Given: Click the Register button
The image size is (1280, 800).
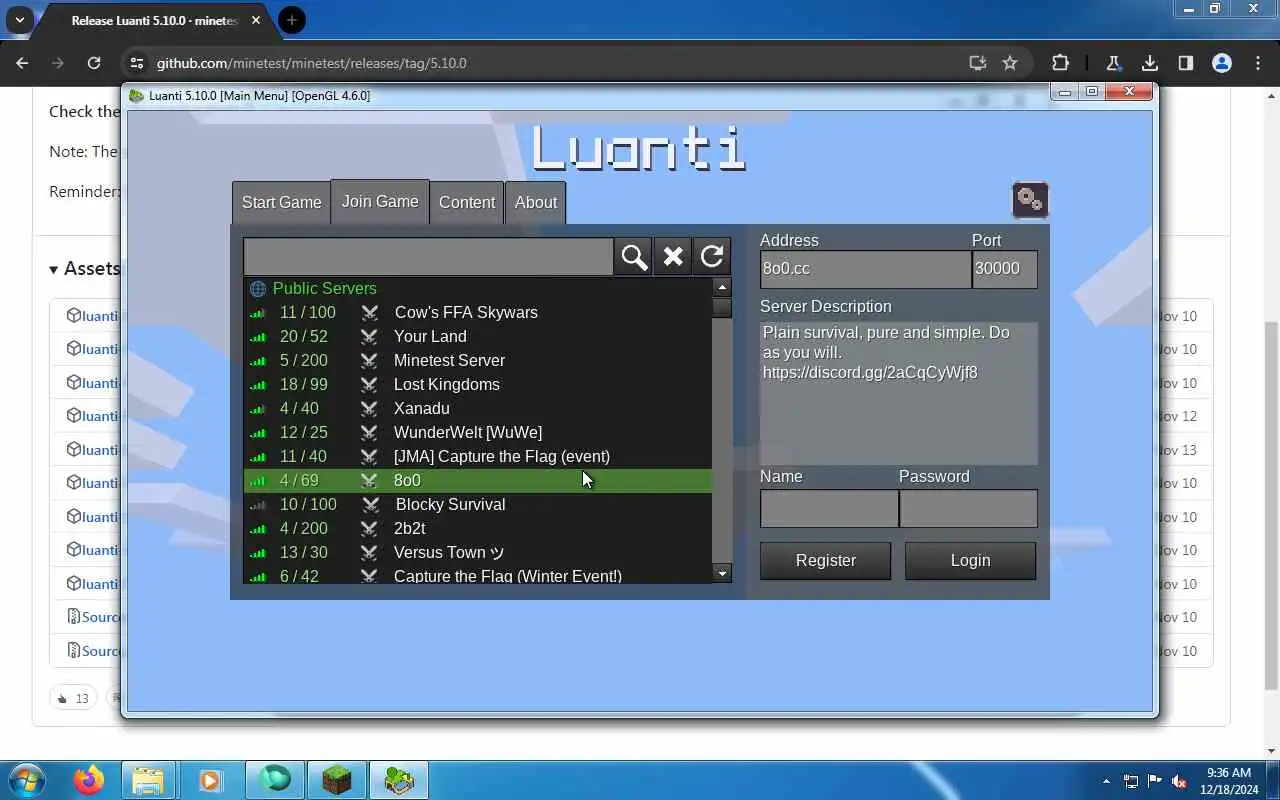Looking at the screenshot, I should click(825, 561).
